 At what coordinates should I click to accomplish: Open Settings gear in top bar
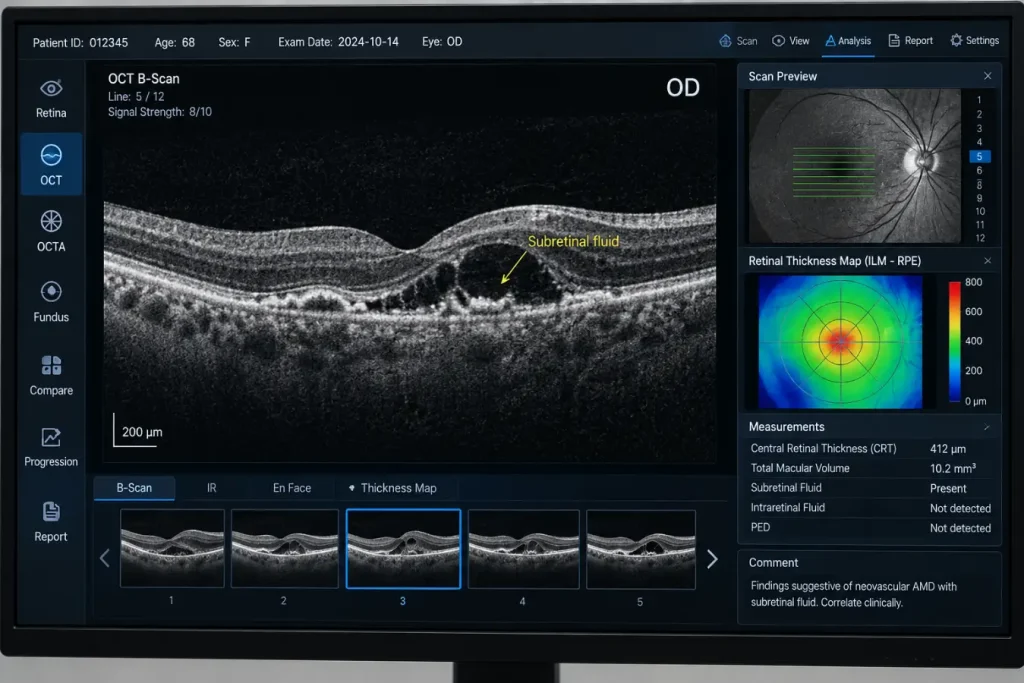pos(974,40)
